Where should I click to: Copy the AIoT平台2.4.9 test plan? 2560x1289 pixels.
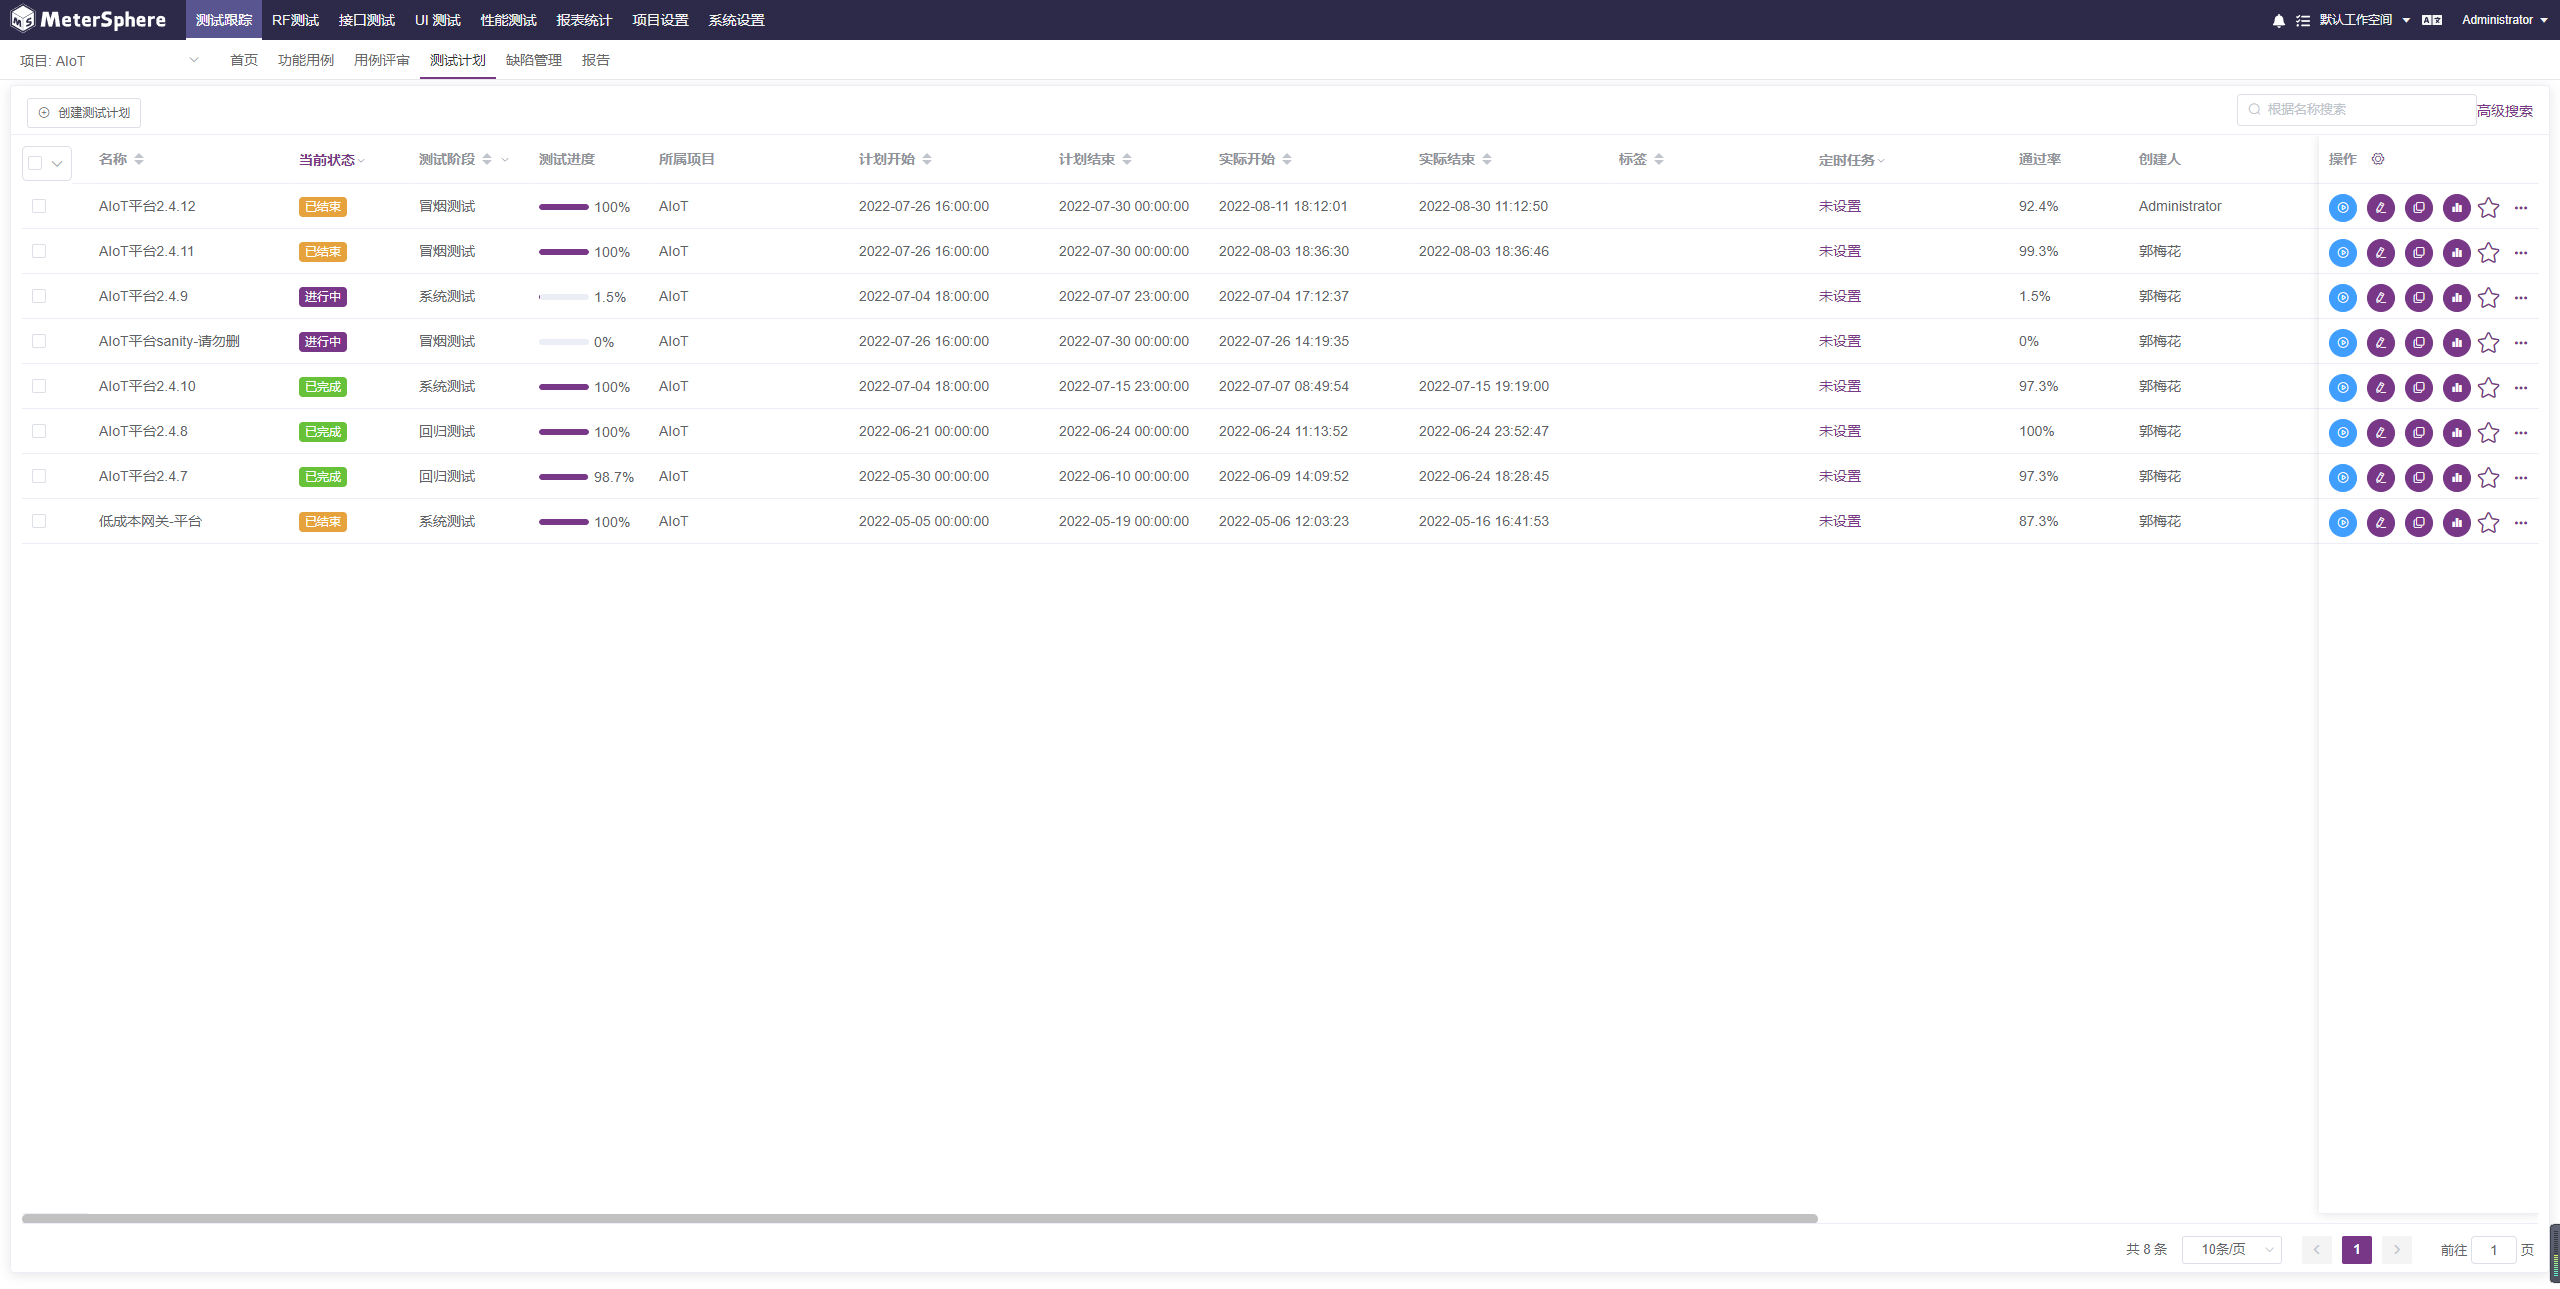pyautogui.click(x=2418, y=298)
